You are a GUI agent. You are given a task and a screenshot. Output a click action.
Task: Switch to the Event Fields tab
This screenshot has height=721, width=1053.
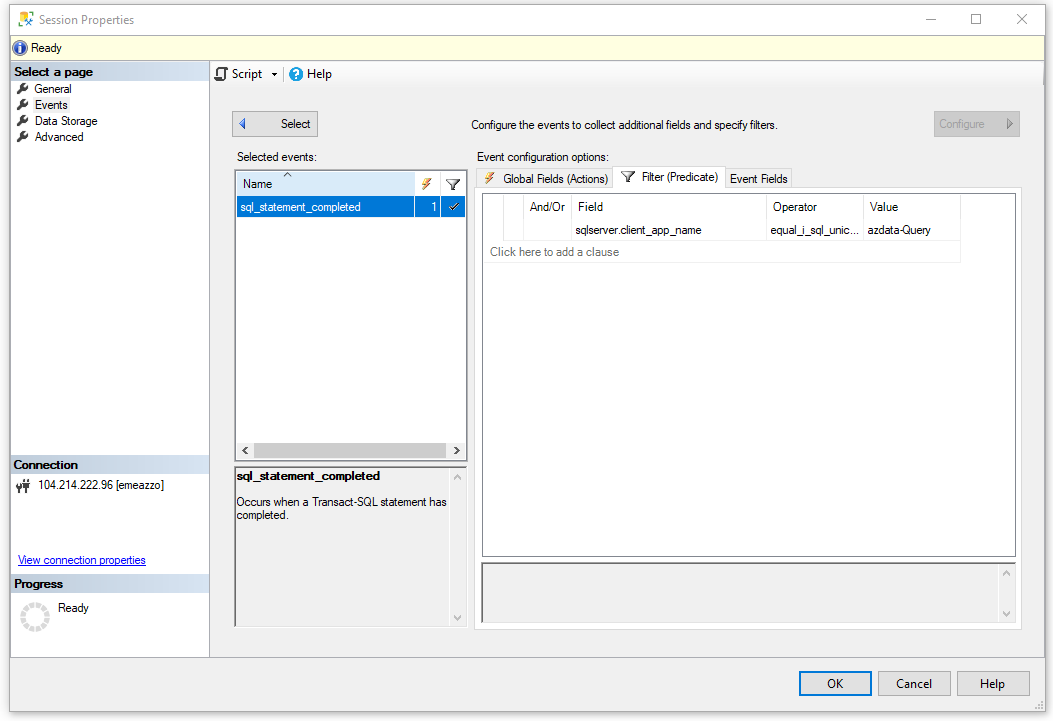point(758,178)
